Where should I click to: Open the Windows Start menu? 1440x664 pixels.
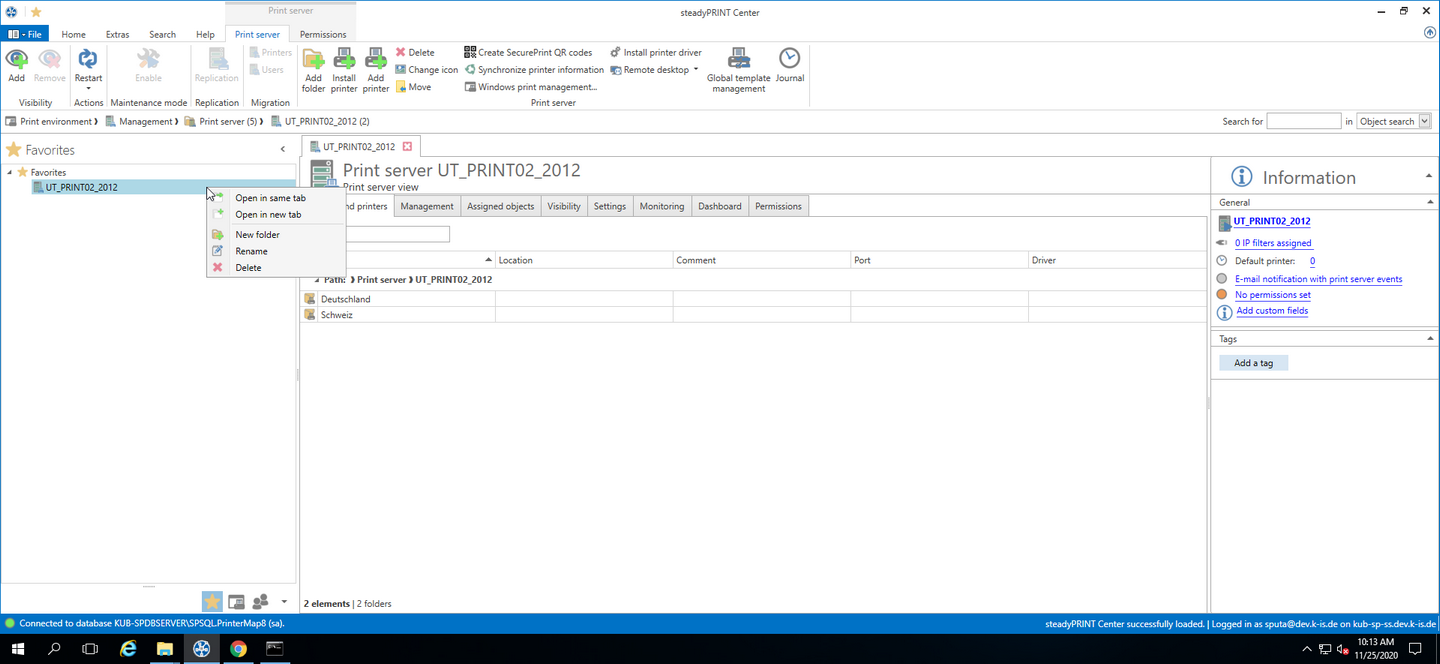coord(18,649)
